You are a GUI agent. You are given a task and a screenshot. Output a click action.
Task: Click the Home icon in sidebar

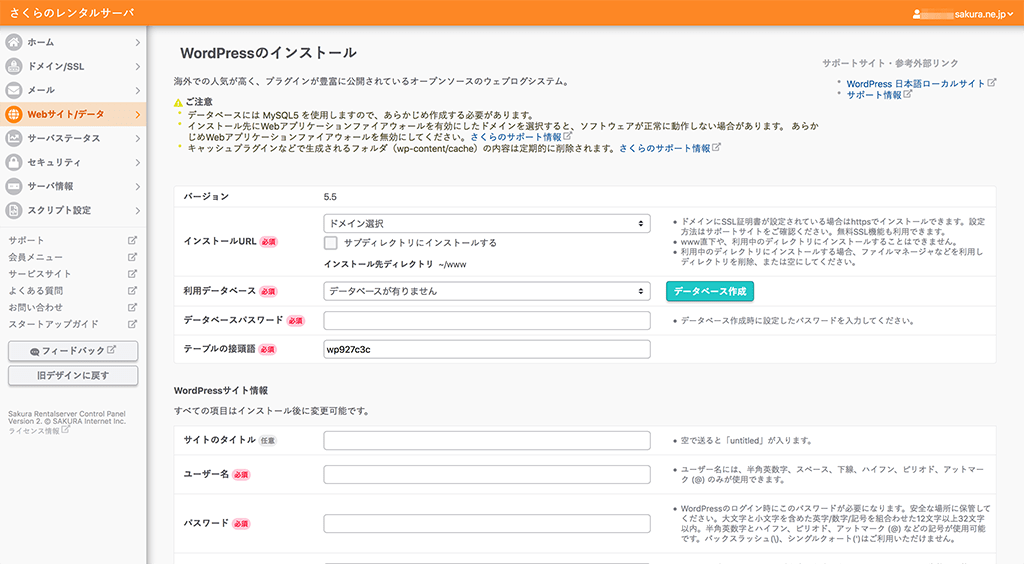14,42
